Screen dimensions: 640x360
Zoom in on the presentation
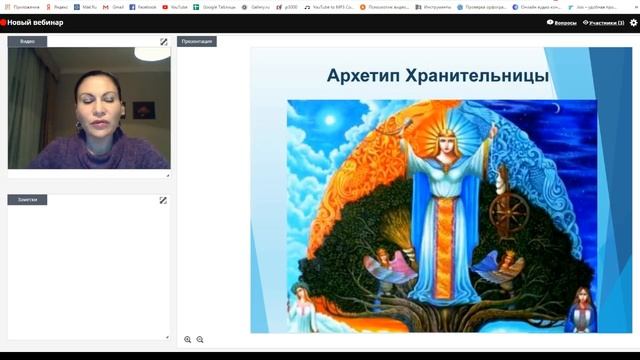pos(187,339)
